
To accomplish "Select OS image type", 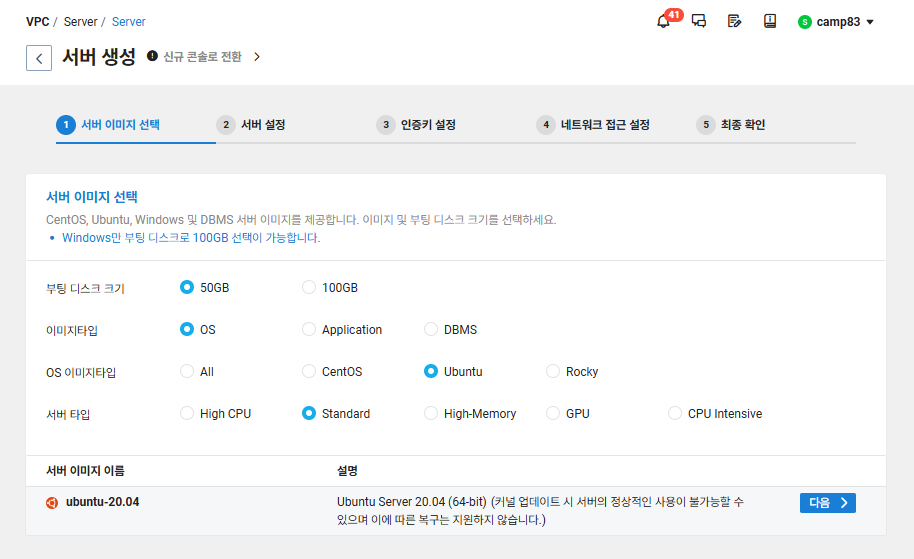I will point(187,329).
